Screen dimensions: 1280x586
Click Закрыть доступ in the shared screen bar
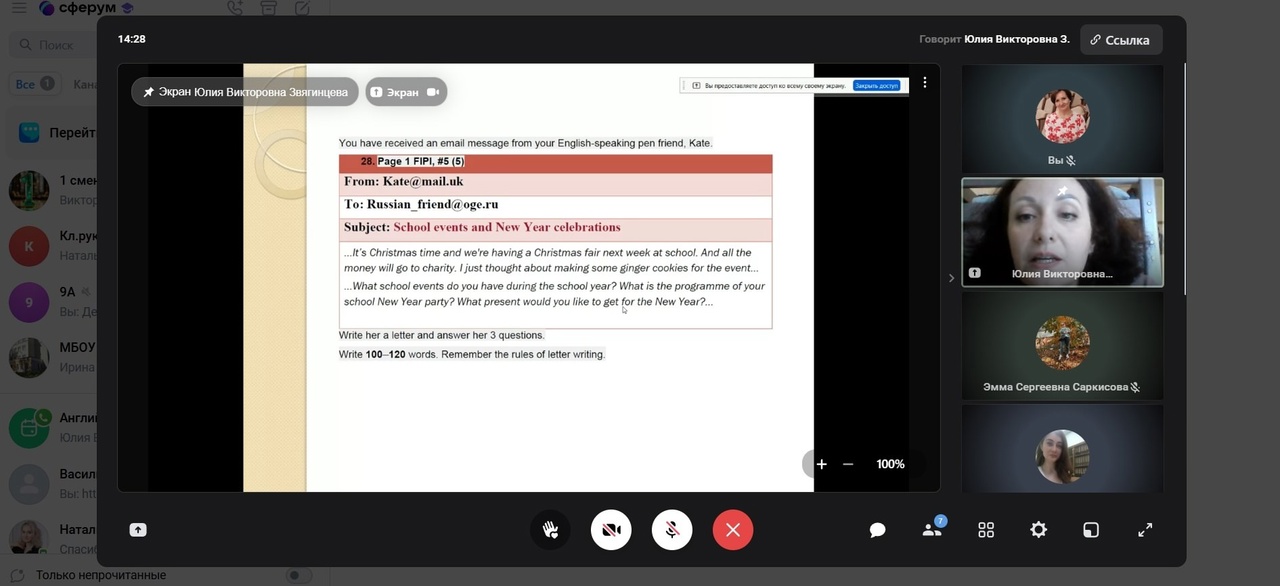click(876, 86)
